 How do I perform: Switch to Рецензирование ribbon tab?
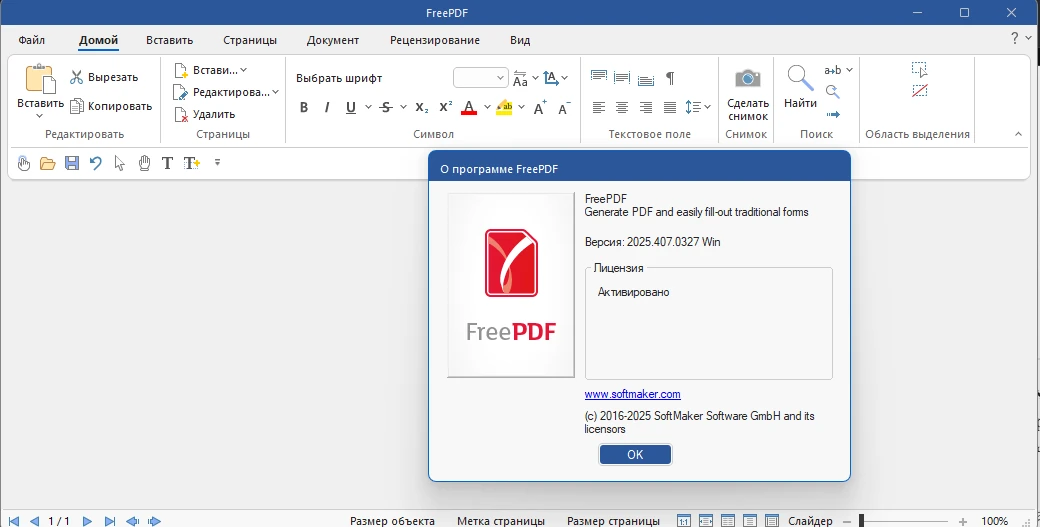(434, 40)
